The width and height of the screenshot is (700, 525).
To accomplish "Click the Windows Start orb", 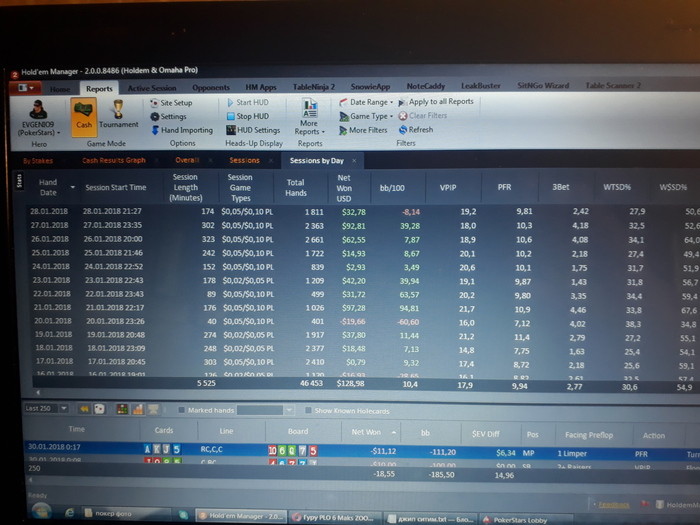I will [x=41, y=512].
